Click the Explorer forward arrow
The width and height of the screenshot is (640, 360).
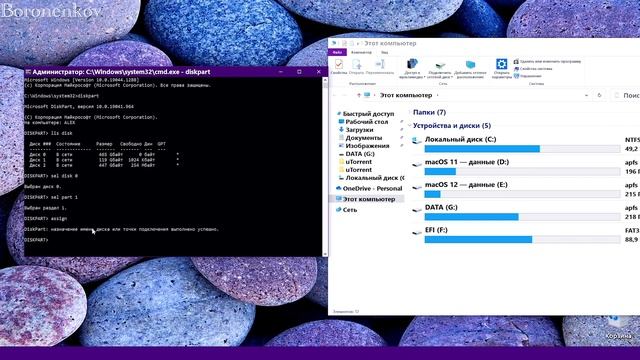[x=345, y=95]
